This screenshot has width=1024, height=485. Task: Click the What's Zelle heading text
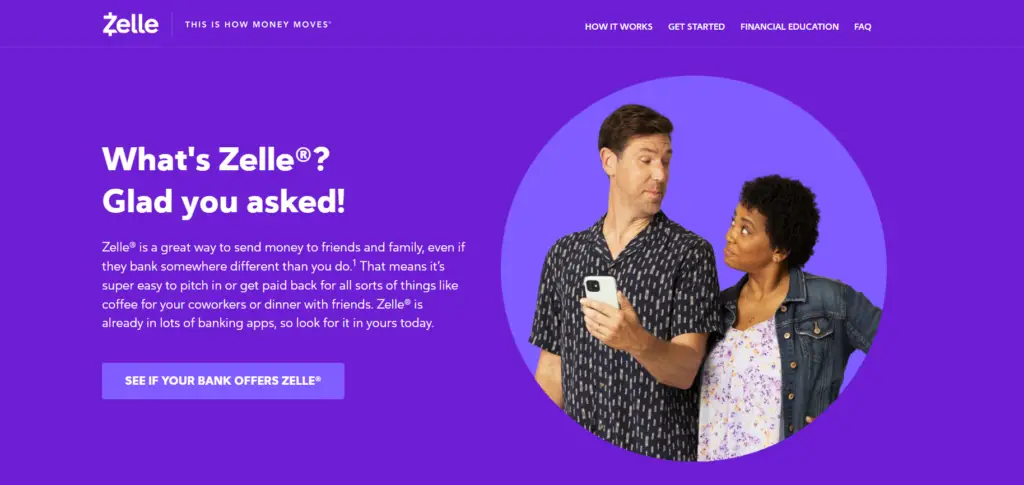(x=216, y=159)
